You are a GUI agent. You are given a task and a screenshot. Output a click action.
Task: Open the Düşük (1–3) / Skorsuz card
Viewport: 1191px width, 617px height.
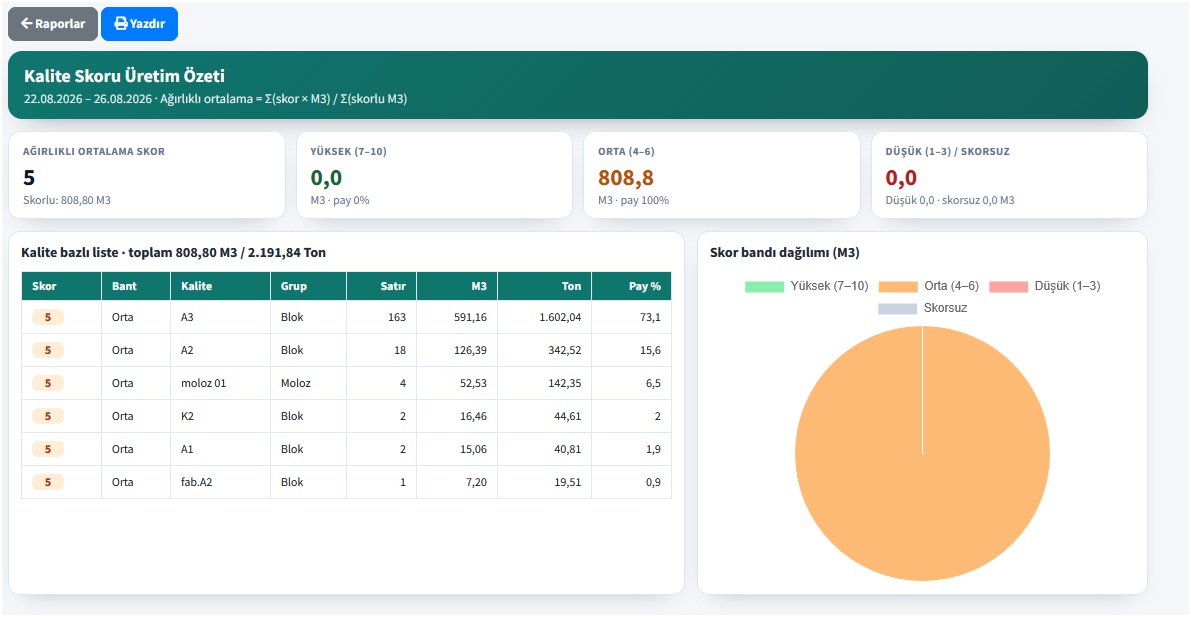(x=1009, y=176)
